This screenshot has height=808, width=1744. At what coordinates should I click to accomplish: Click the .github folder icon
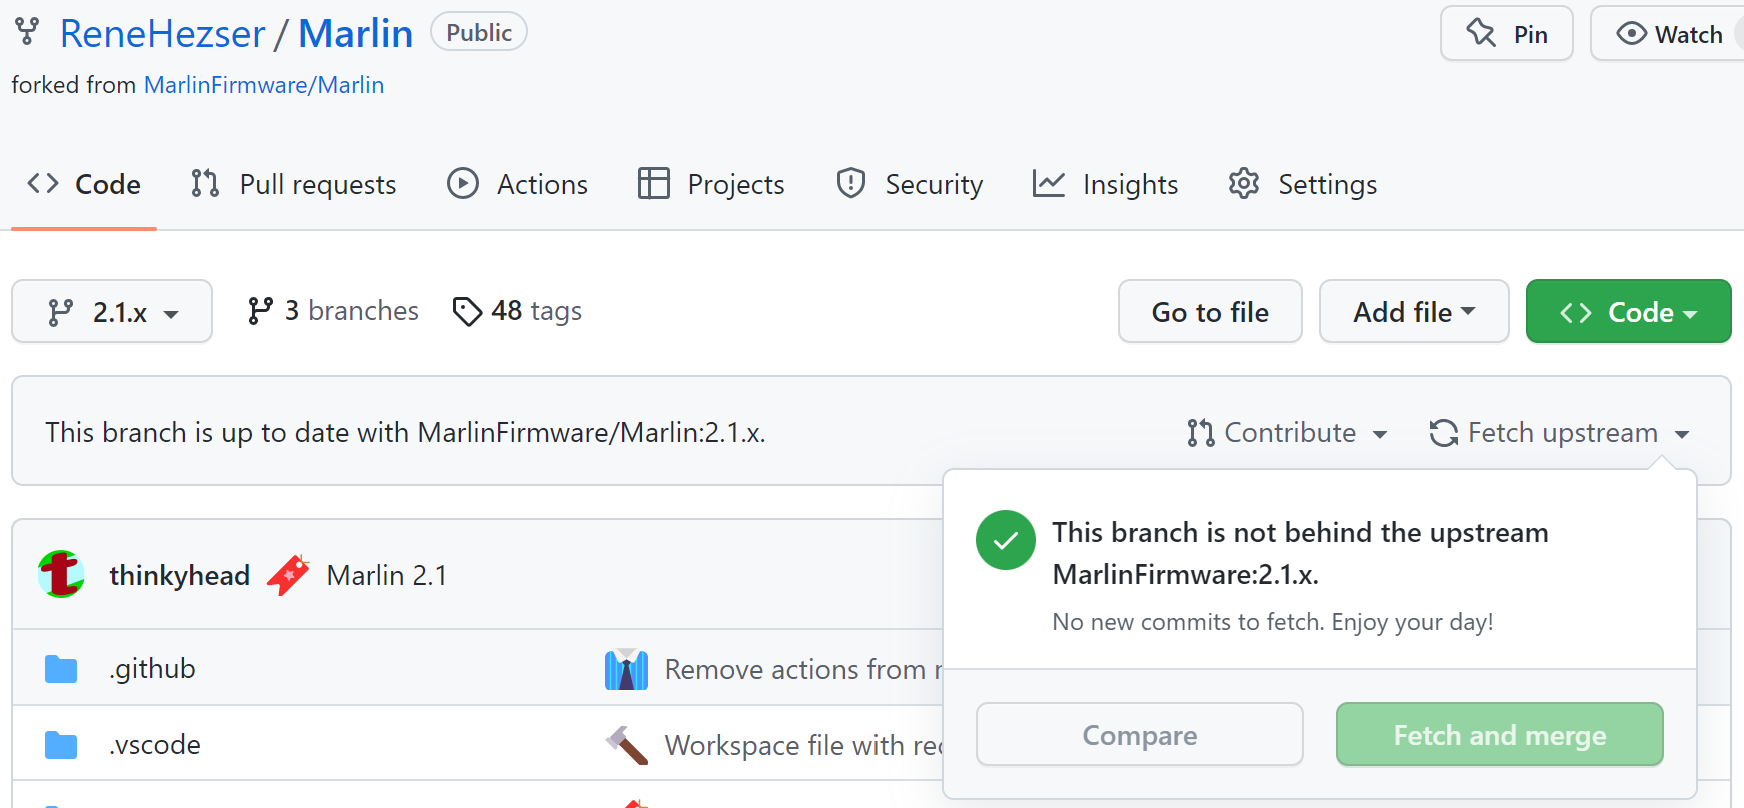pos(61,669)
